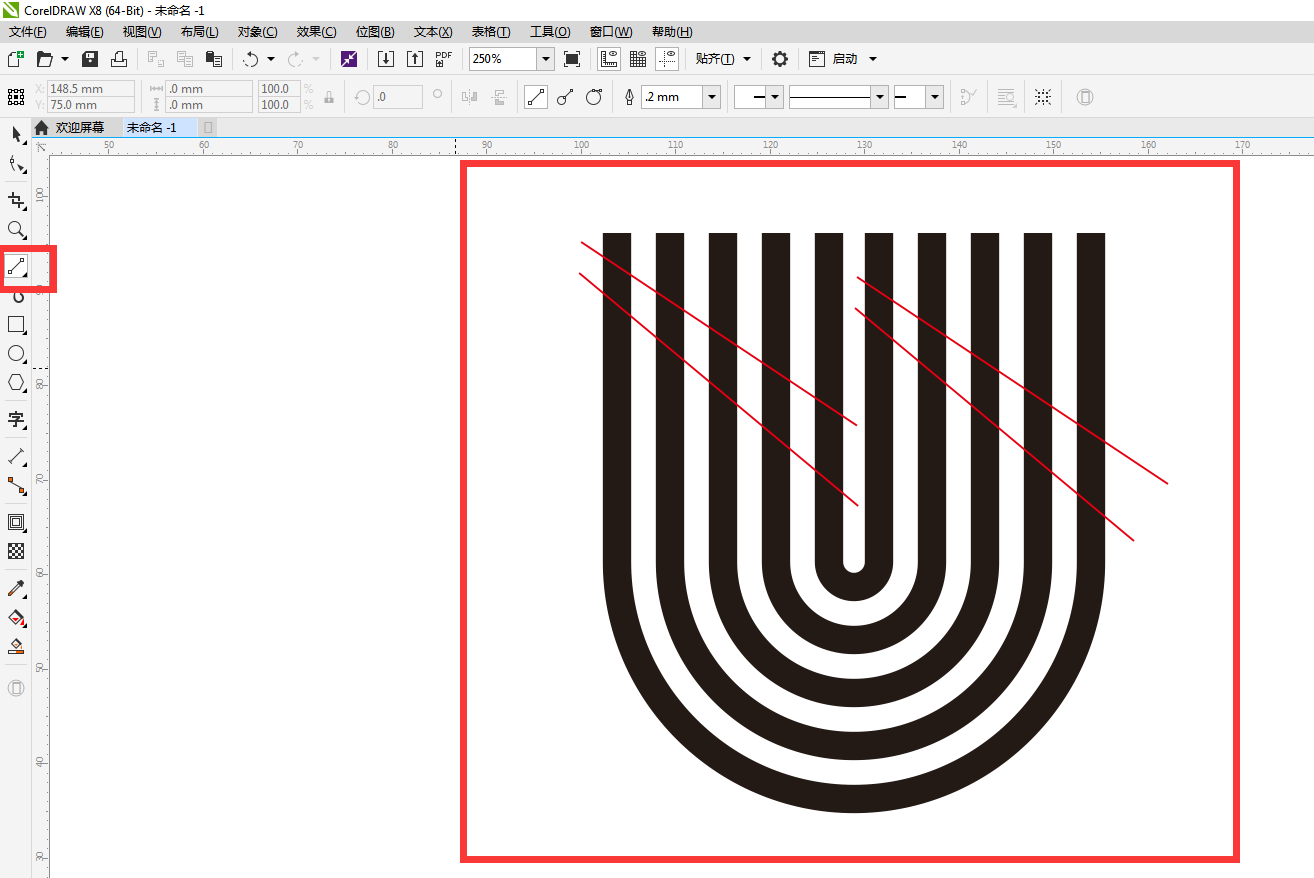Open the zoom level 250% dropdown

point(545,59)
